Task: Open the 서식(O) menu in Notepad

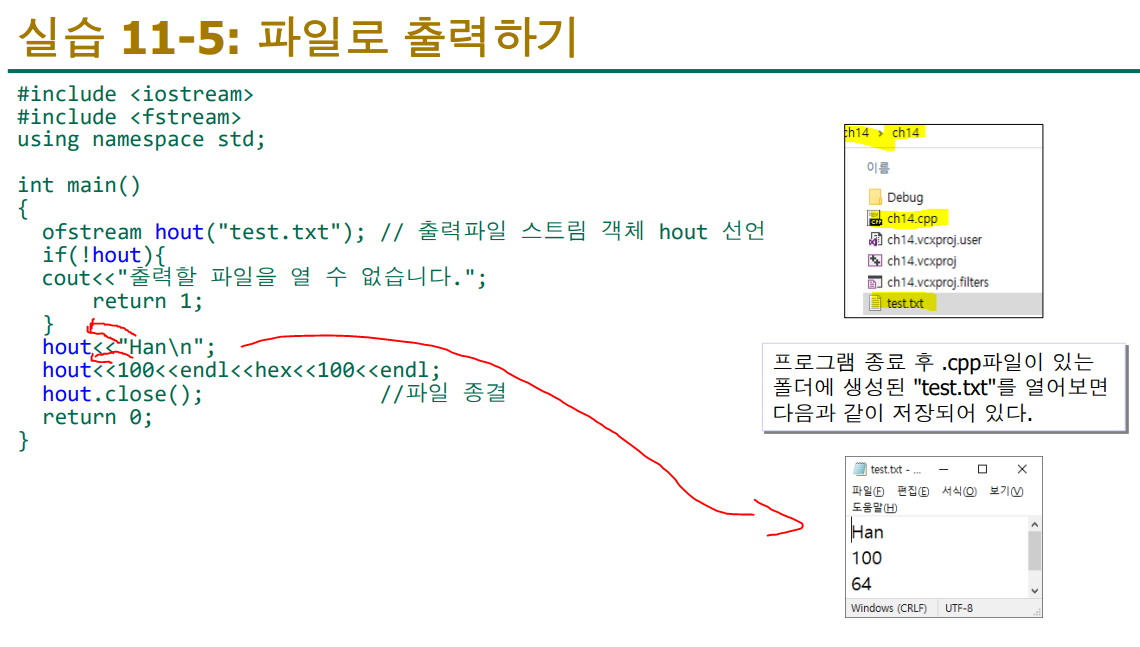Action: (959, 491)
